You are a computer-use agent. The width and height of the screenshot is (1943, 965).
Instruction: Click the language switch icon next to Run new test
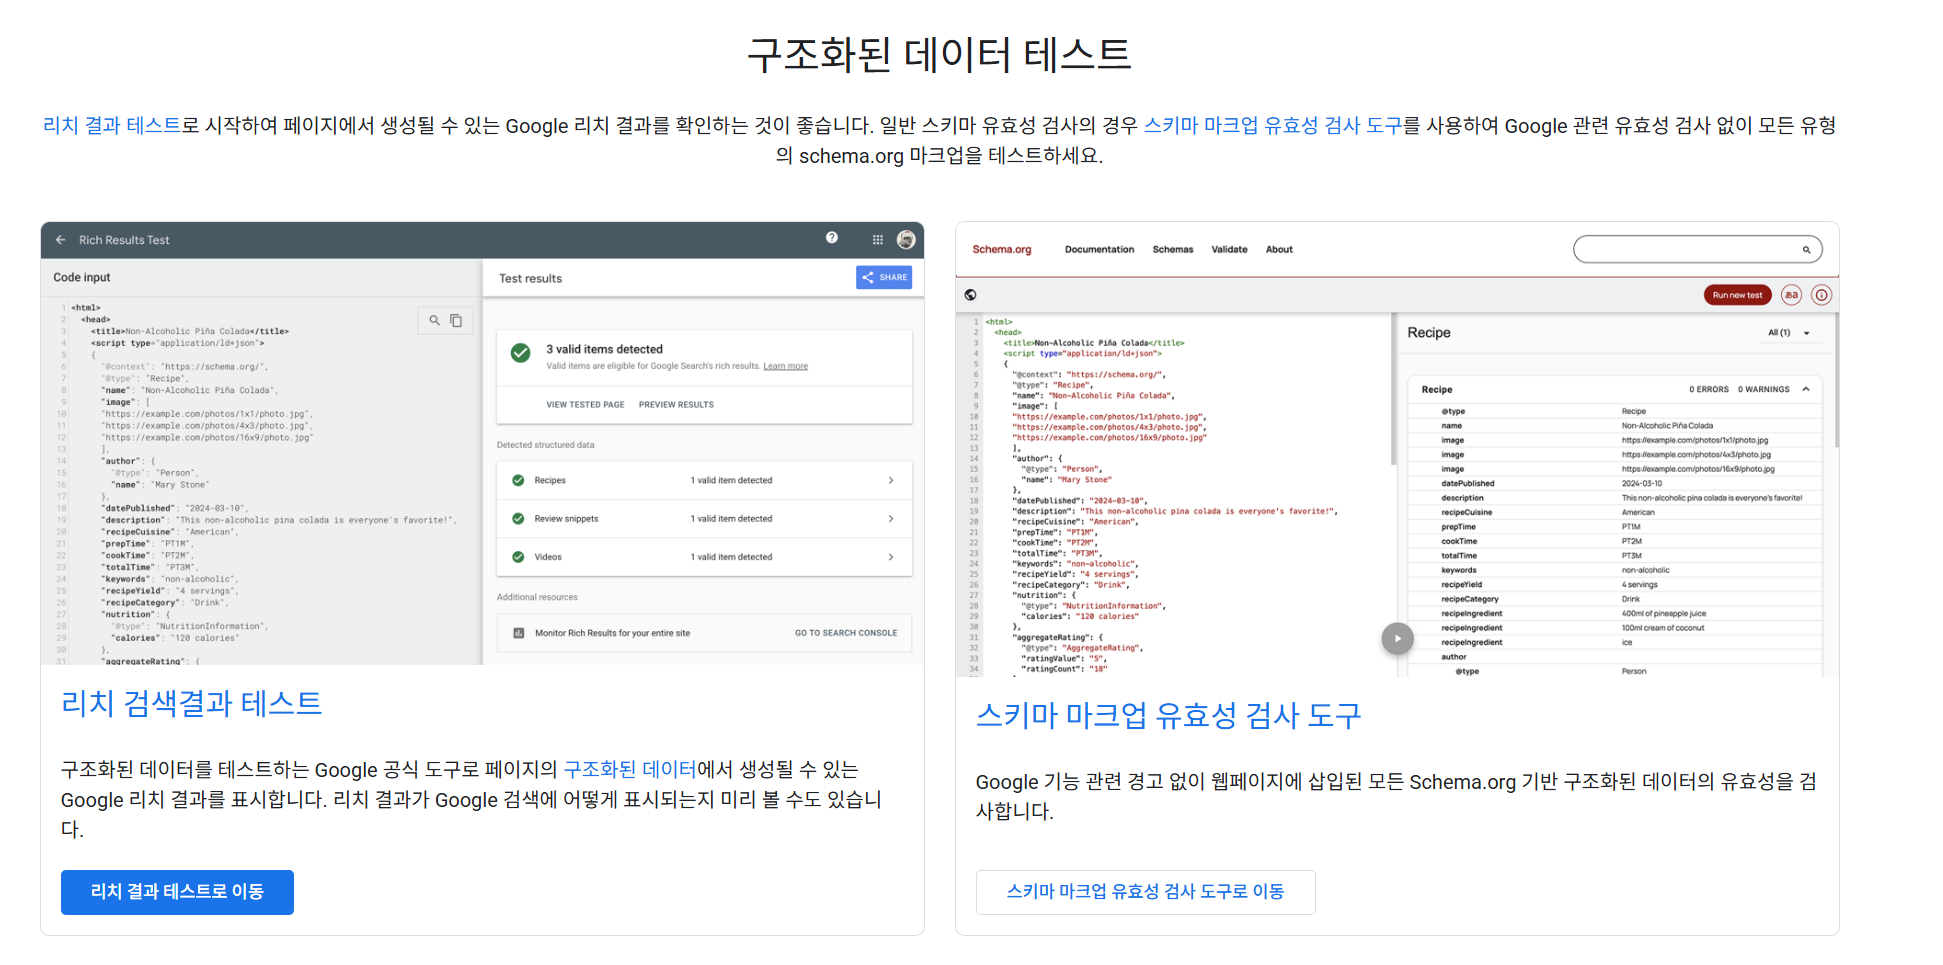(x=1791, y=295)
